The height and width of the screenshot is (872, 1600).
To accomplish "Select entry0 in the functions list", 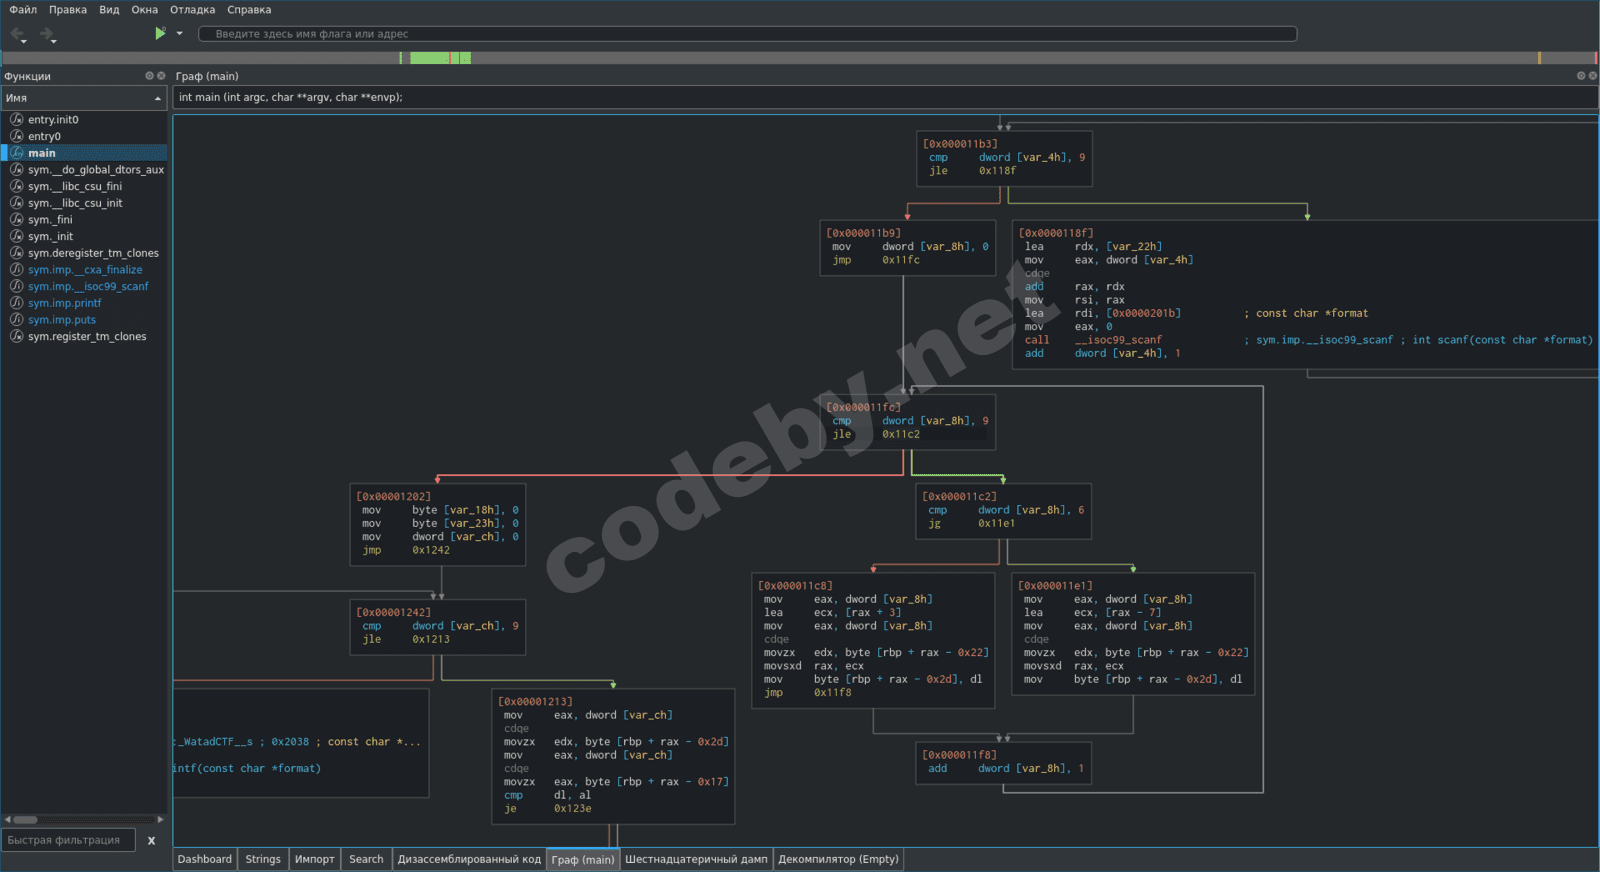I will tap(44, 136).
